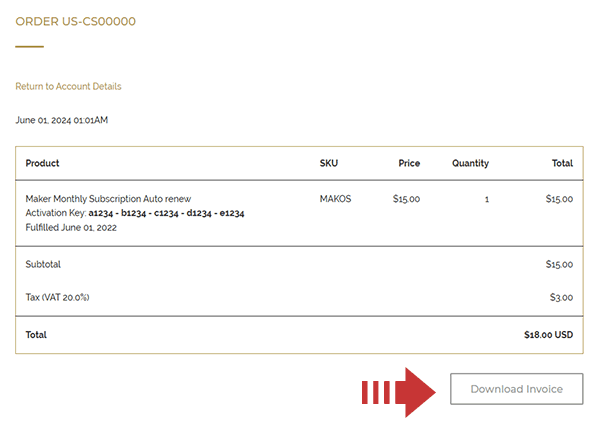Click the SKU column header

pos(329,163)
